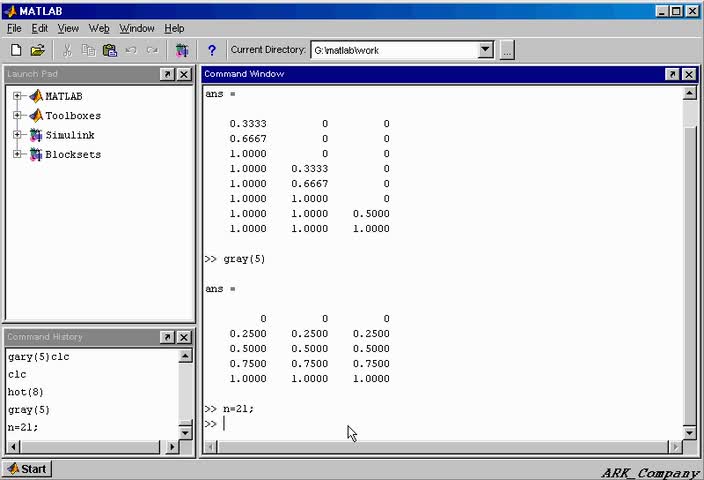Select 'n=21;' in Command History
Viewport: 704px width, 480px height.
click(x=23, y=427)
